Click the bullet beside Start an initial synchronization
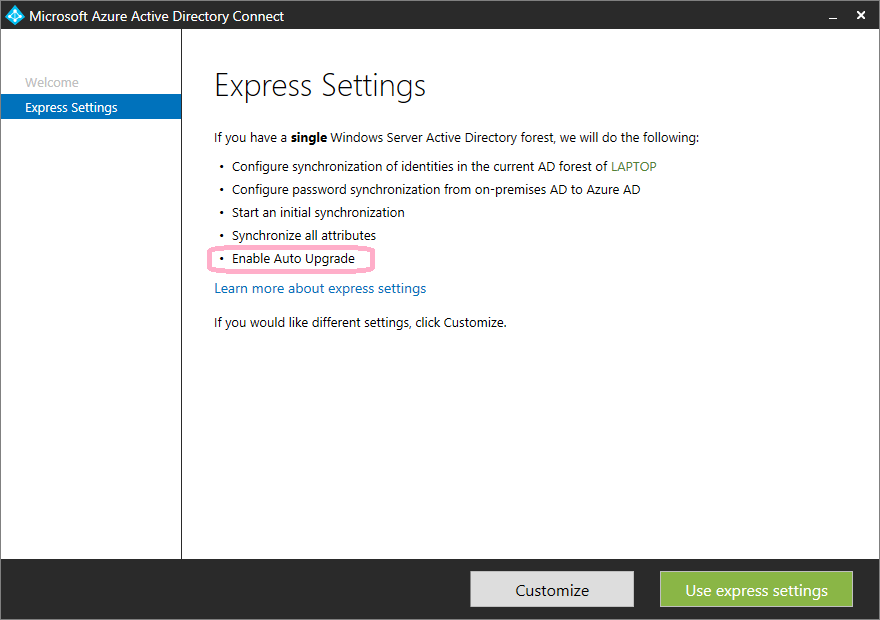 [x=222, y=212]
